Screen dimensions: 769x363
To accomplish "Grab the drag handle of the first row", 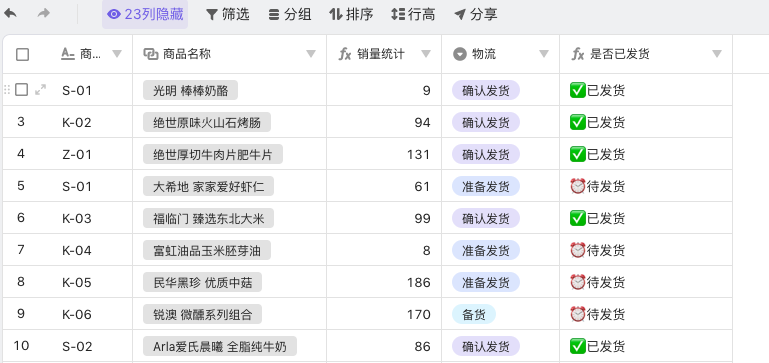I will 7,90.
